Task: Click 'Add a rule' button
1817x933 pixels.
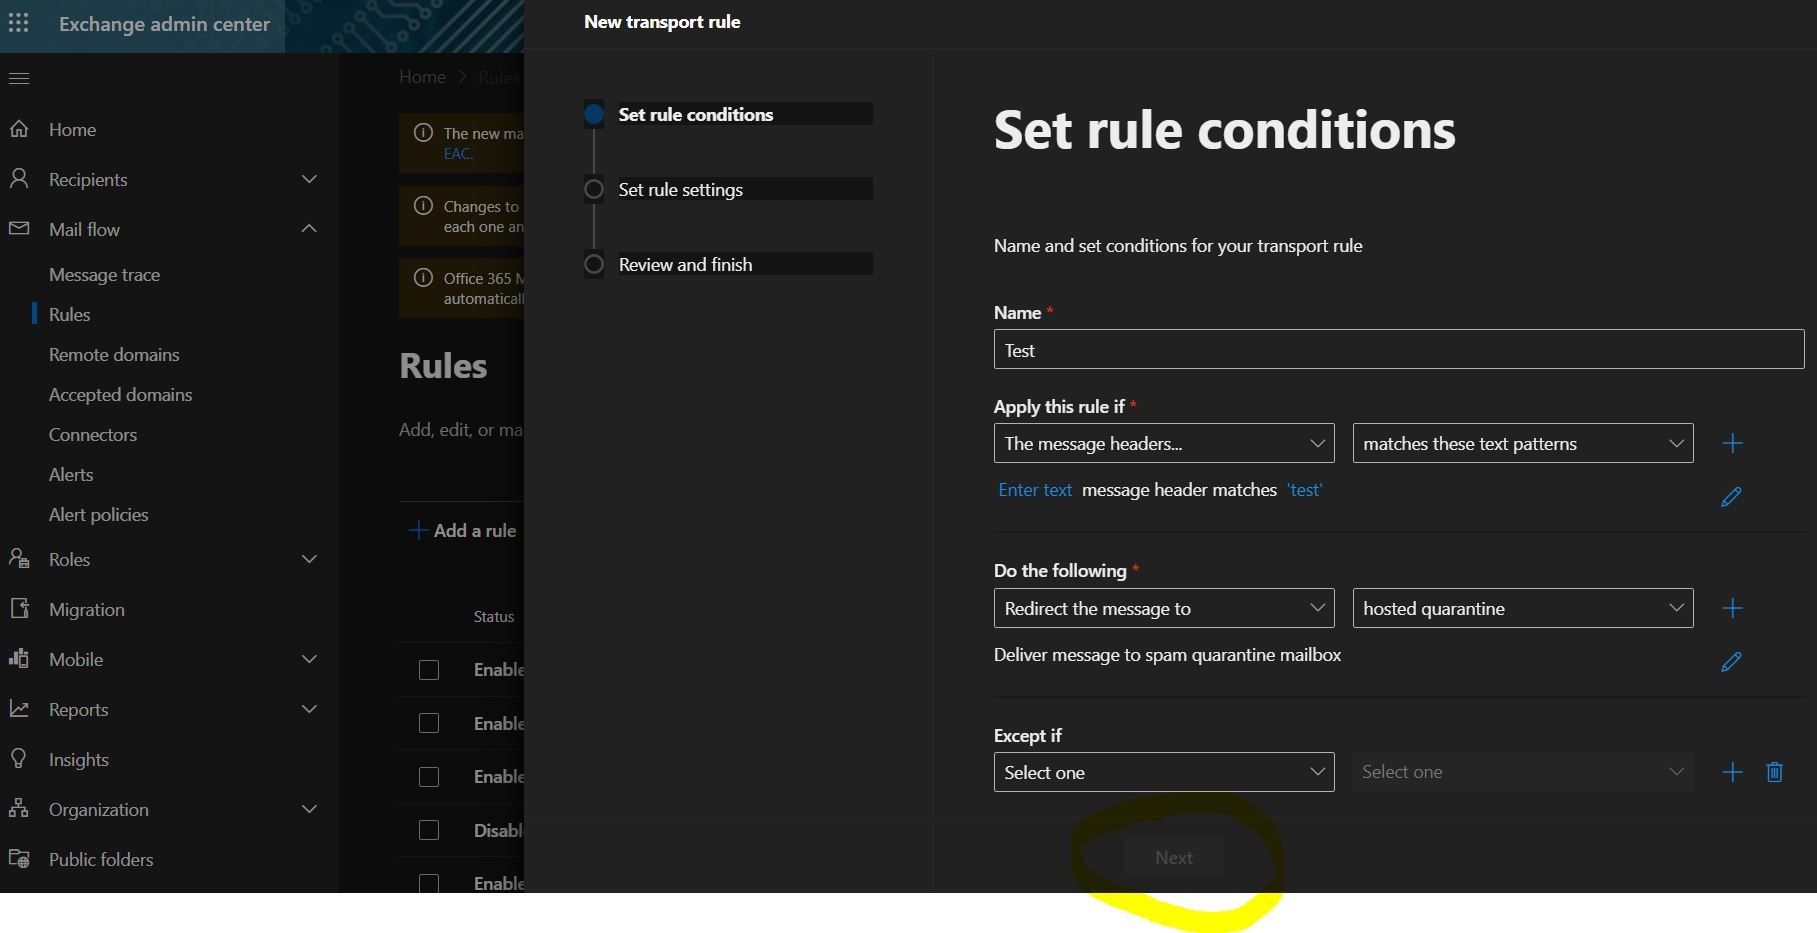Action: [463, 530]
